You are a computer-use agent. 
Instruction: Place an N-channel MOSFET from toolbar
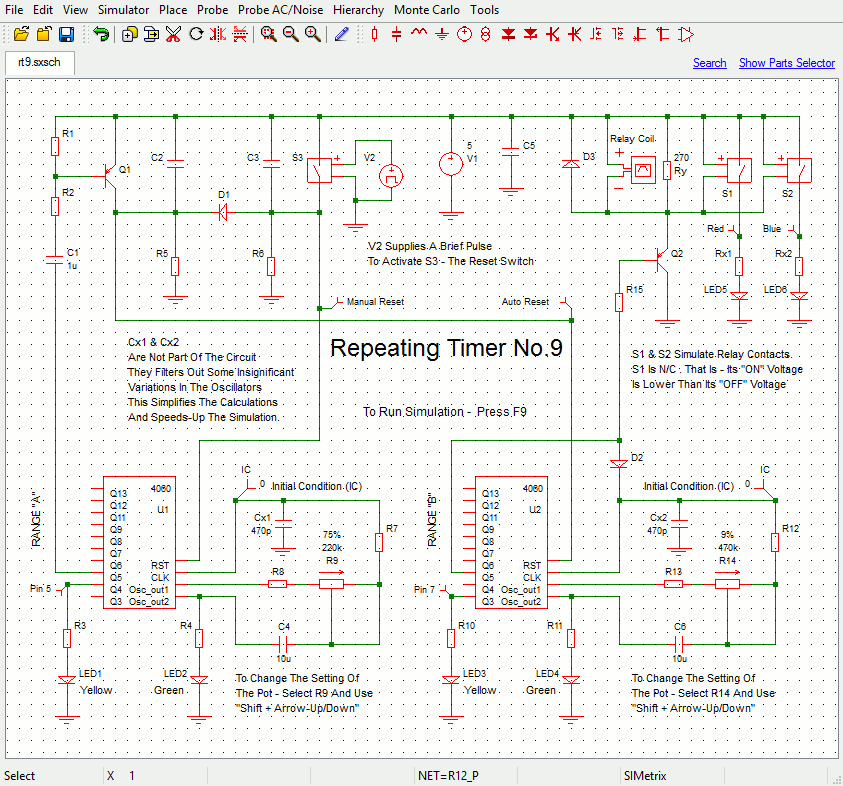596,34
